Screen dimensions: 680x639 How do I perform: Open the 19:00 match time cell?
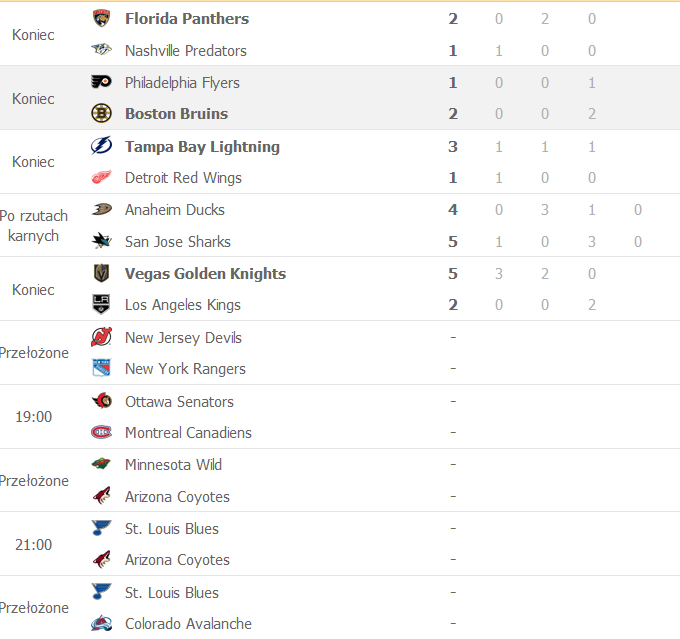(34, 417)
